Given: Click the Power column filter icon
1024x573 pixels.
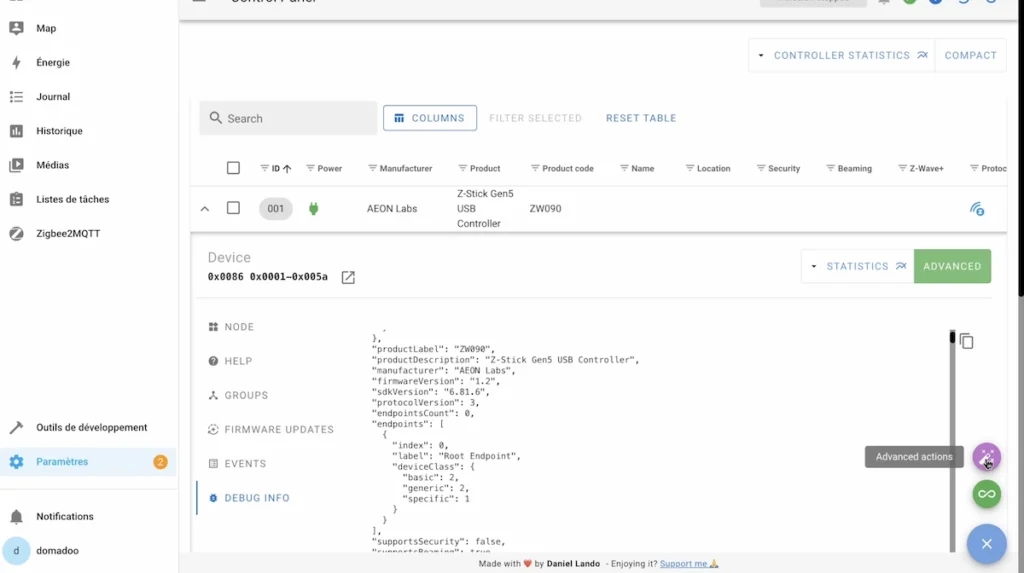Looking at the screenshot, I should (x=310, y=168).
